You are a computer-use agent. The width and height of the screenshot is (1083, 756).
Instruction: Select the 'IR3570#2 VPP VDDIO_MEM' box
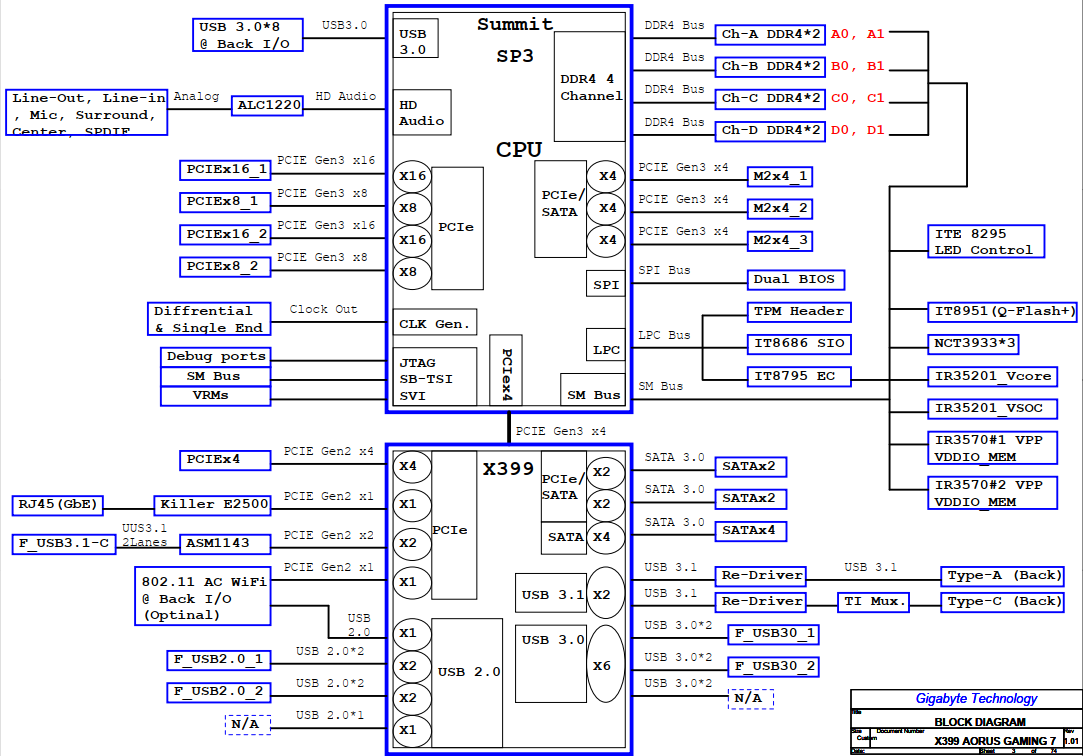pyautogui.click(x=992, y=494)
